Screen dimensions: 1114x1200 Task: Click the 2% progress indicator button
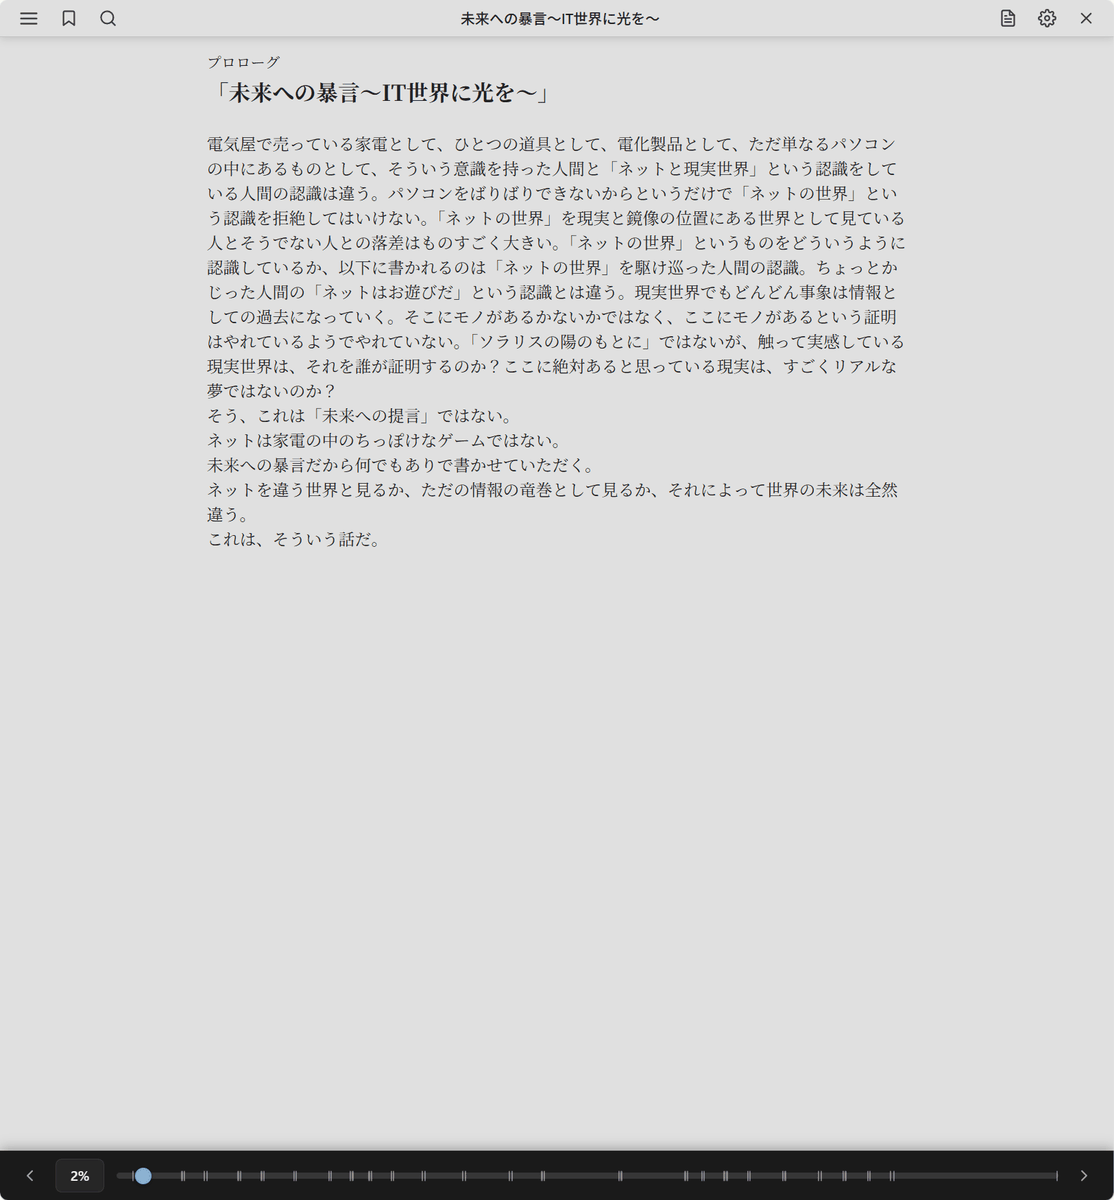tap(80, 1176)
